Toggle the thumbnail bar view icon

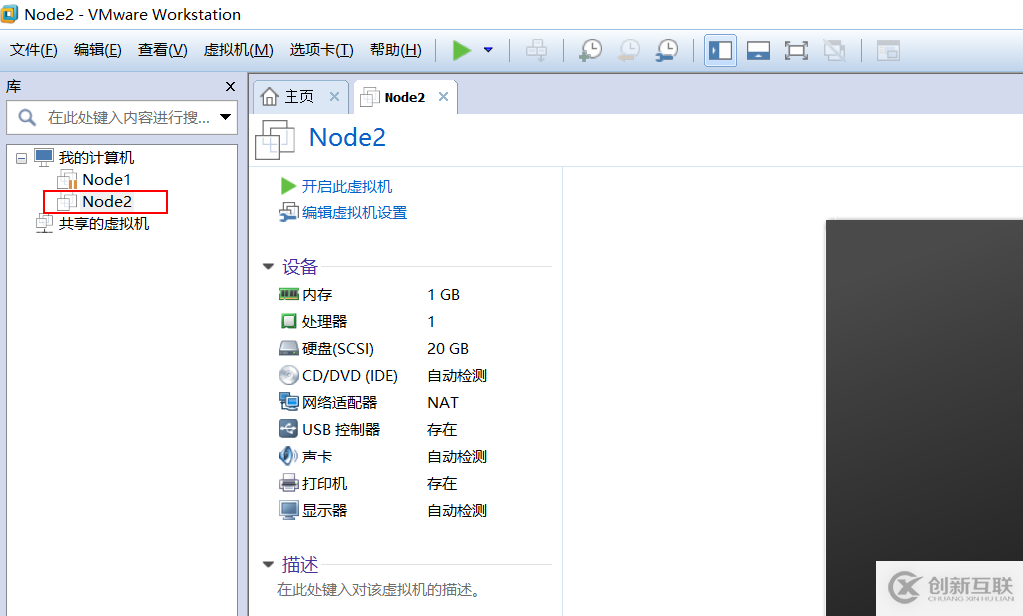[x=758, y=50]
